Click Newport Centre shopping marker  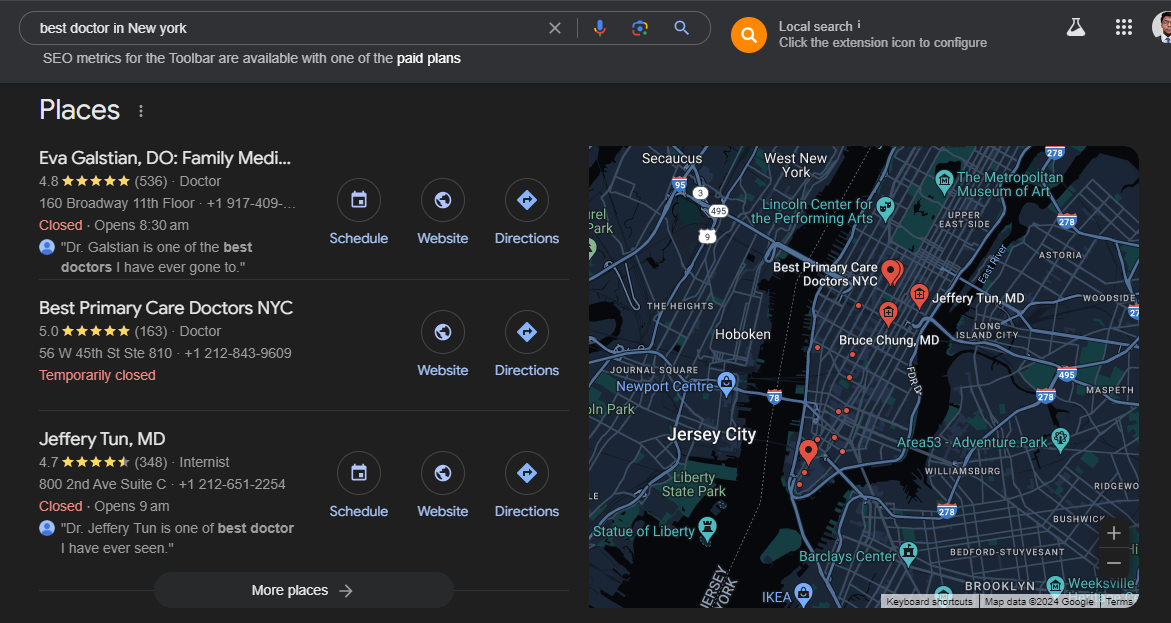(725, 383)
